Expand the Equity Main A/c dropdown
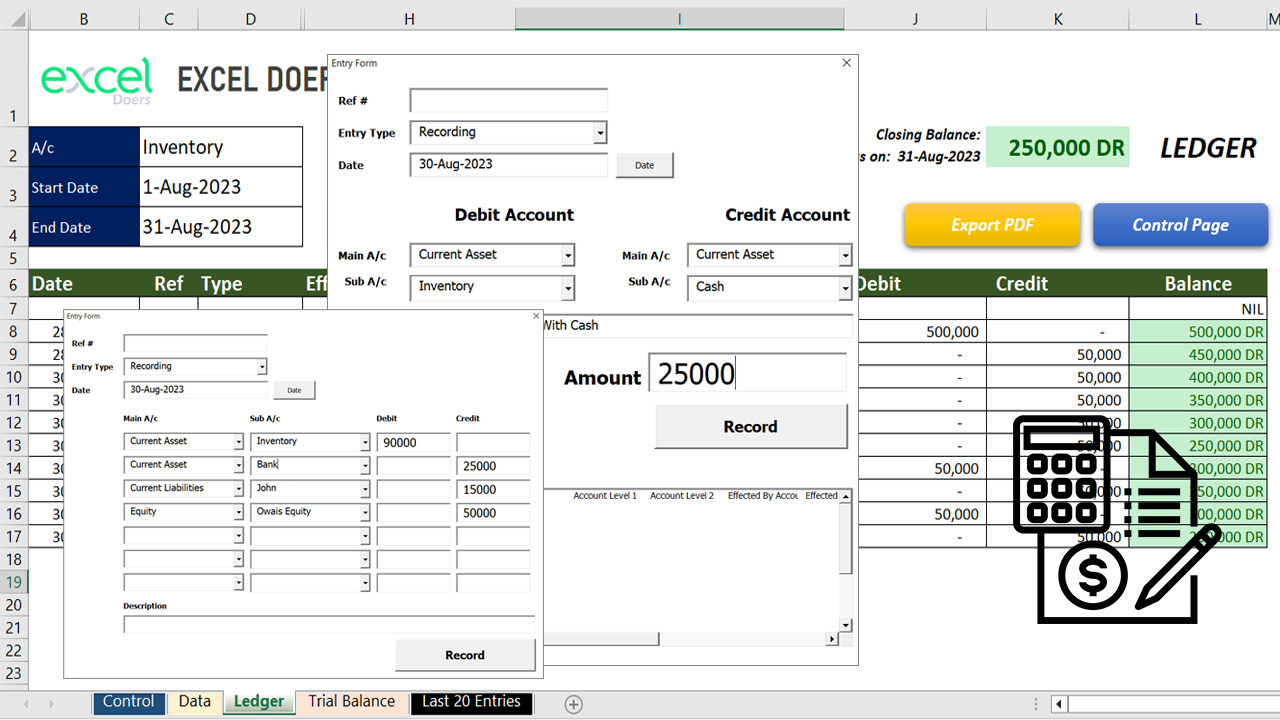This screenshot has width=1280, height=720. point(239,512)
